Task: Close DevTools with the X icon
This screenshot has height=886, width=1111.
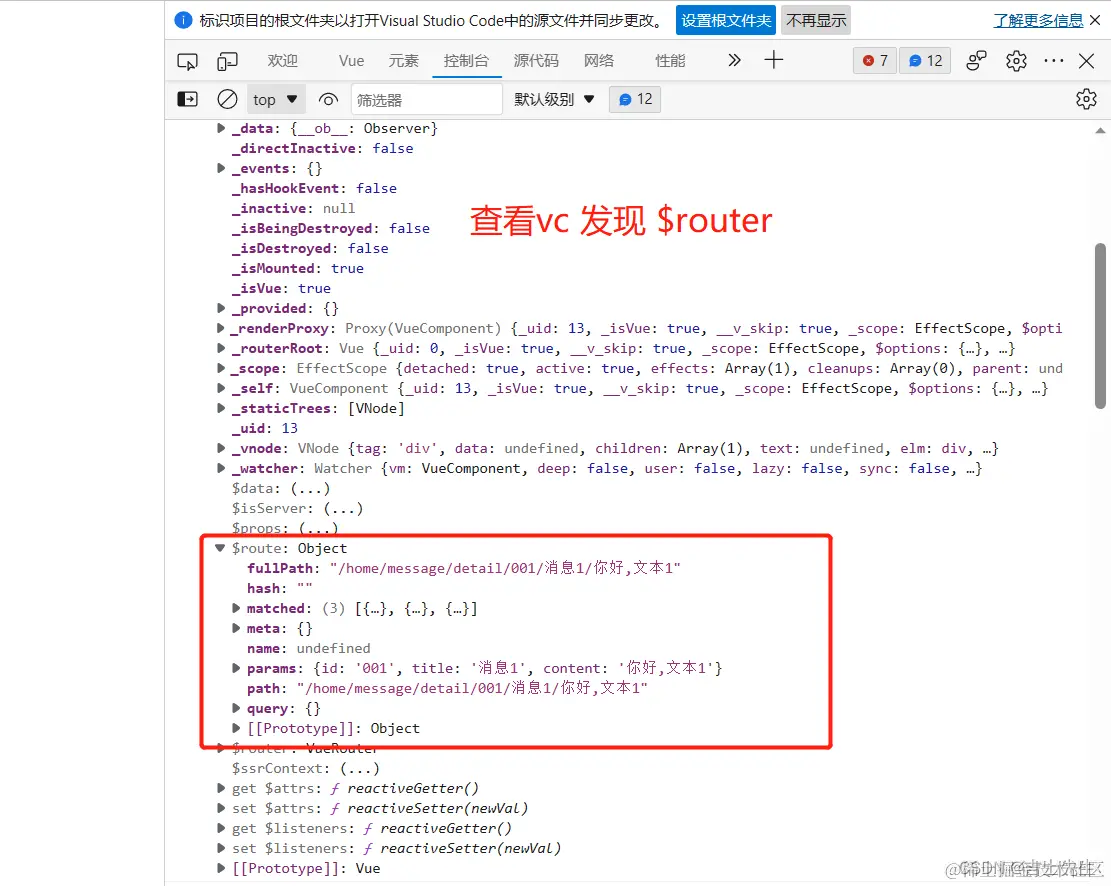Action: pos(1086,61)
